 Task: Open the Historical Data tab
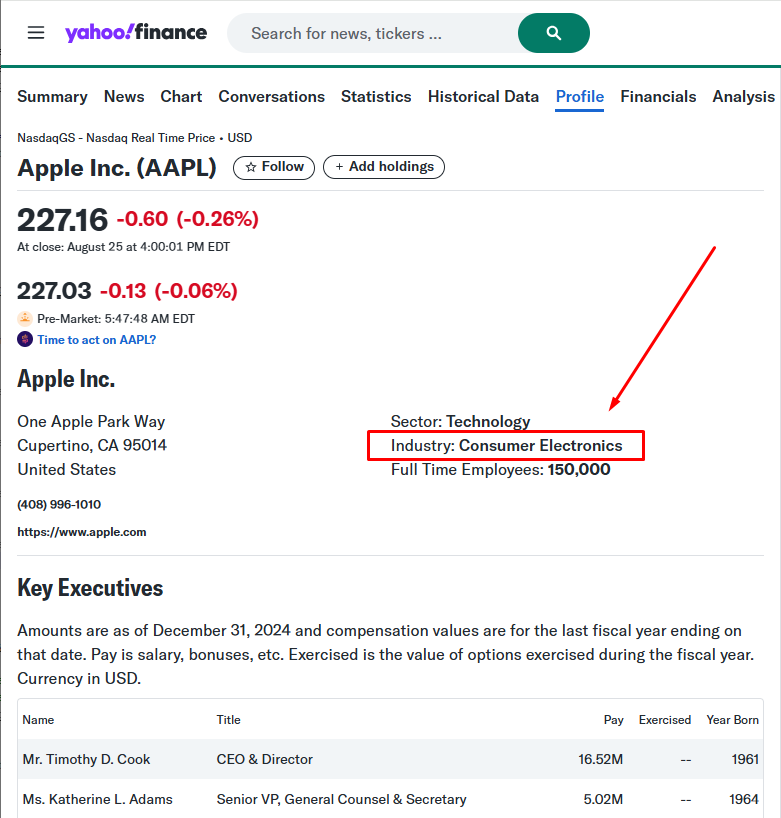coord(483,97)
